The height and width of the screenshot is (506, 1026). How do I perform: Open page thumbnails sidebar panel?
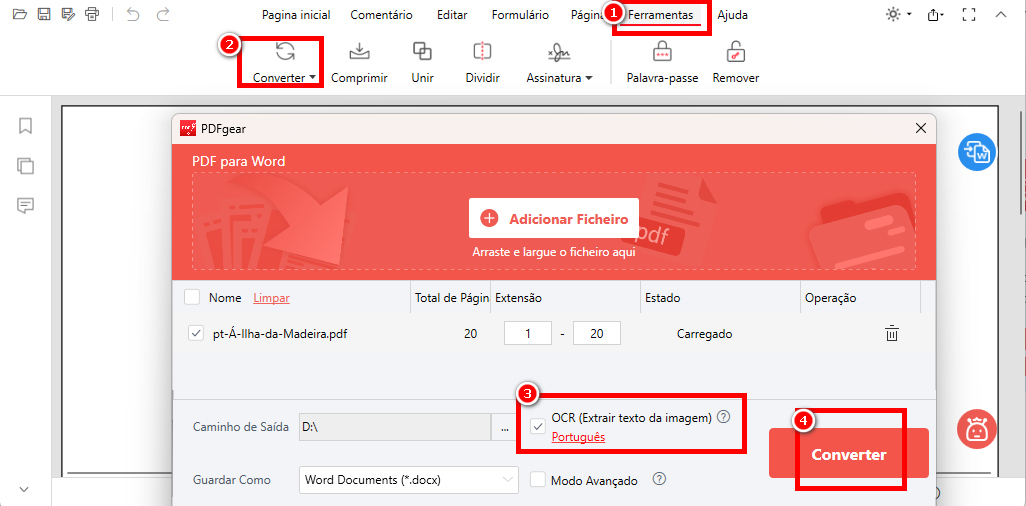point(26,166)
